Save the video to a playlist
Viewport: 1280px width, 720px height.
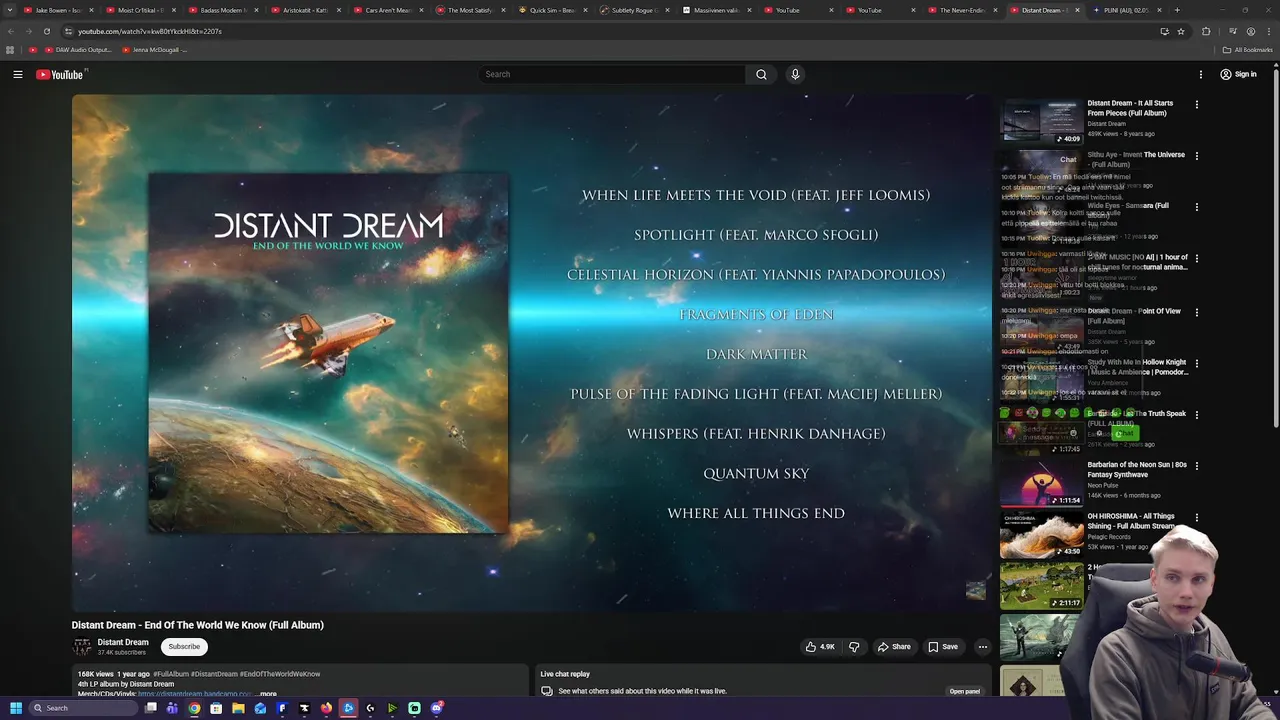click(x=943, y=647)
